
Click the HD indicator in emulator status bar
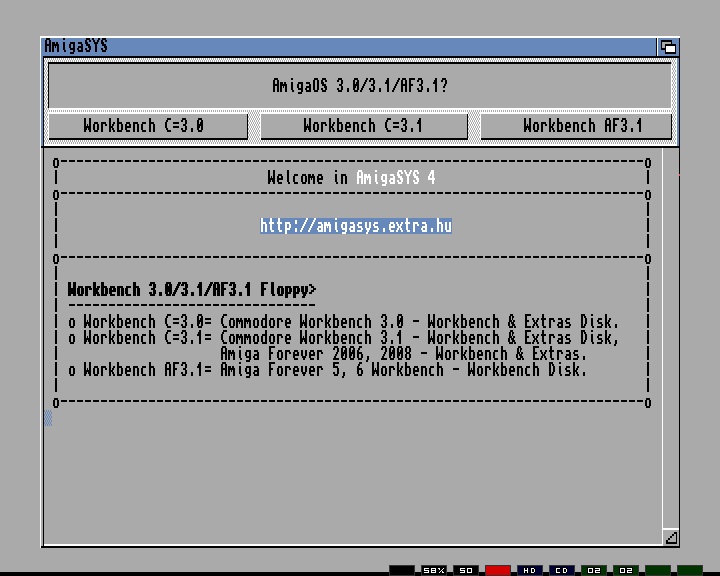pyautogui.click(x=530, y=570)
